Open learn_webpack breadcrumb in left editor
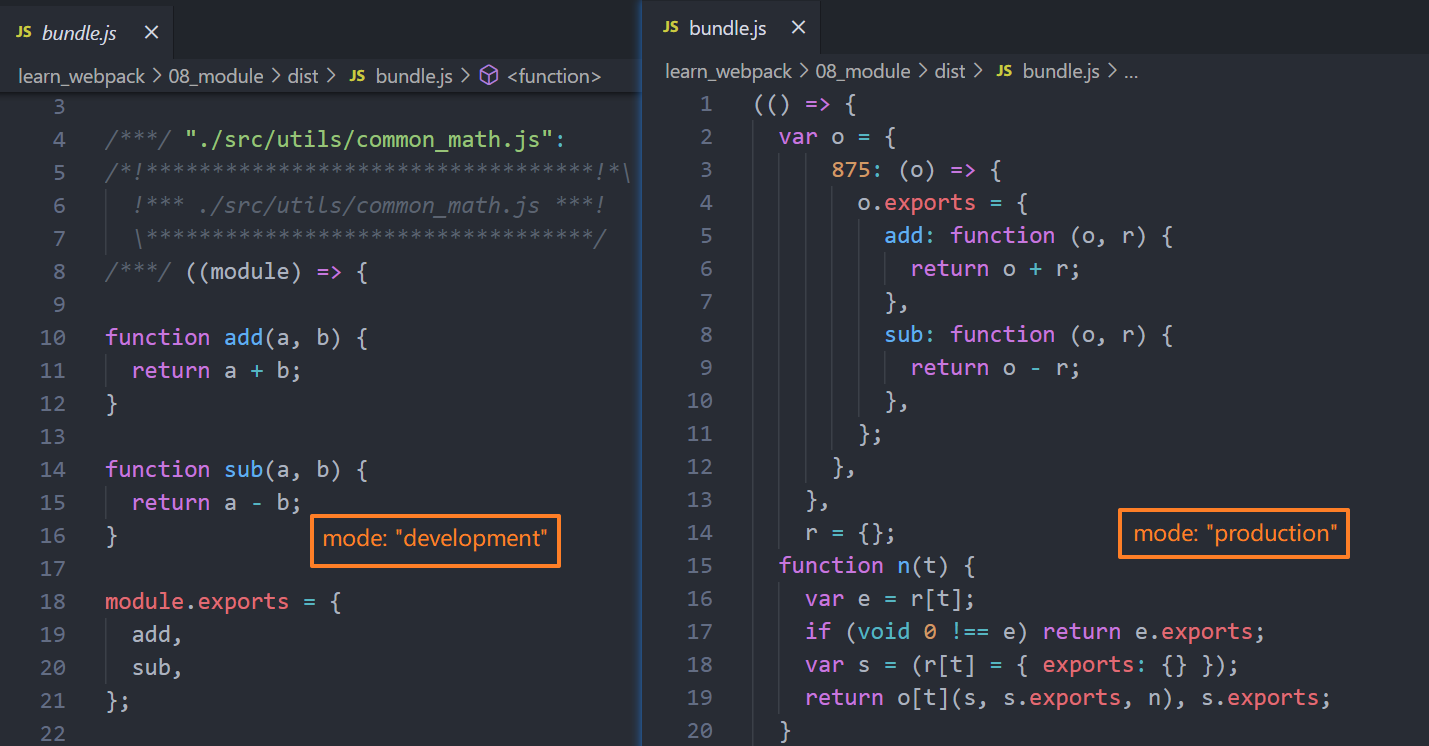Image resolution: width=1429 pixels, height=746 pixels. pyautogui.click(x=82, y=76)
